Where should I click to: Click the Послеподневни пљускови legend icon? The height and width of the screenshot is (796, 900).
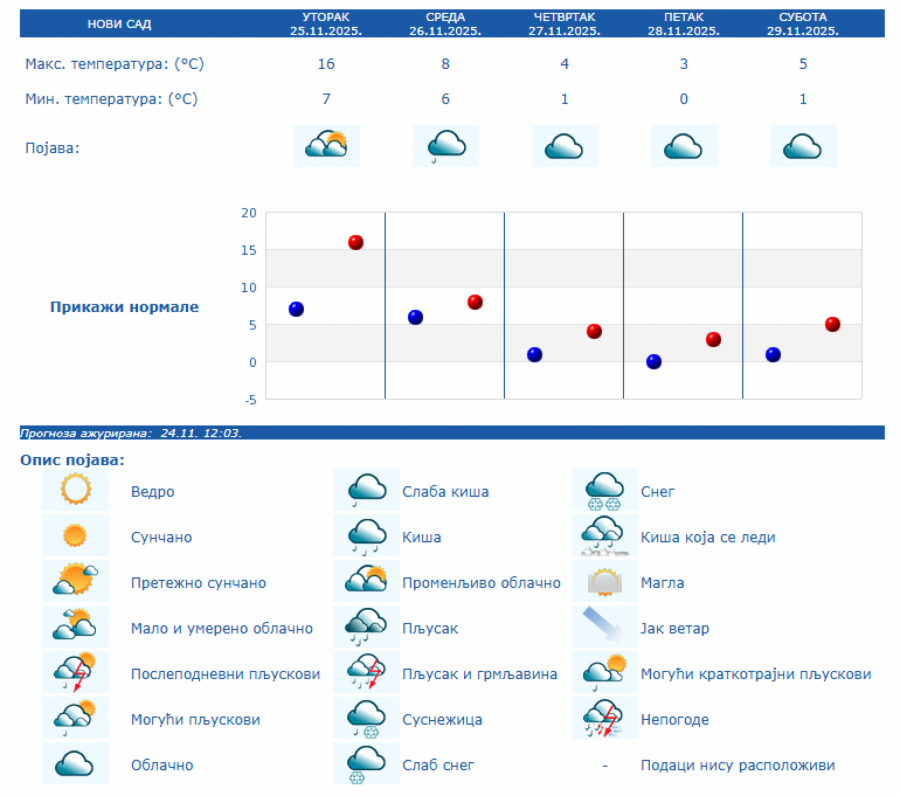75,673
